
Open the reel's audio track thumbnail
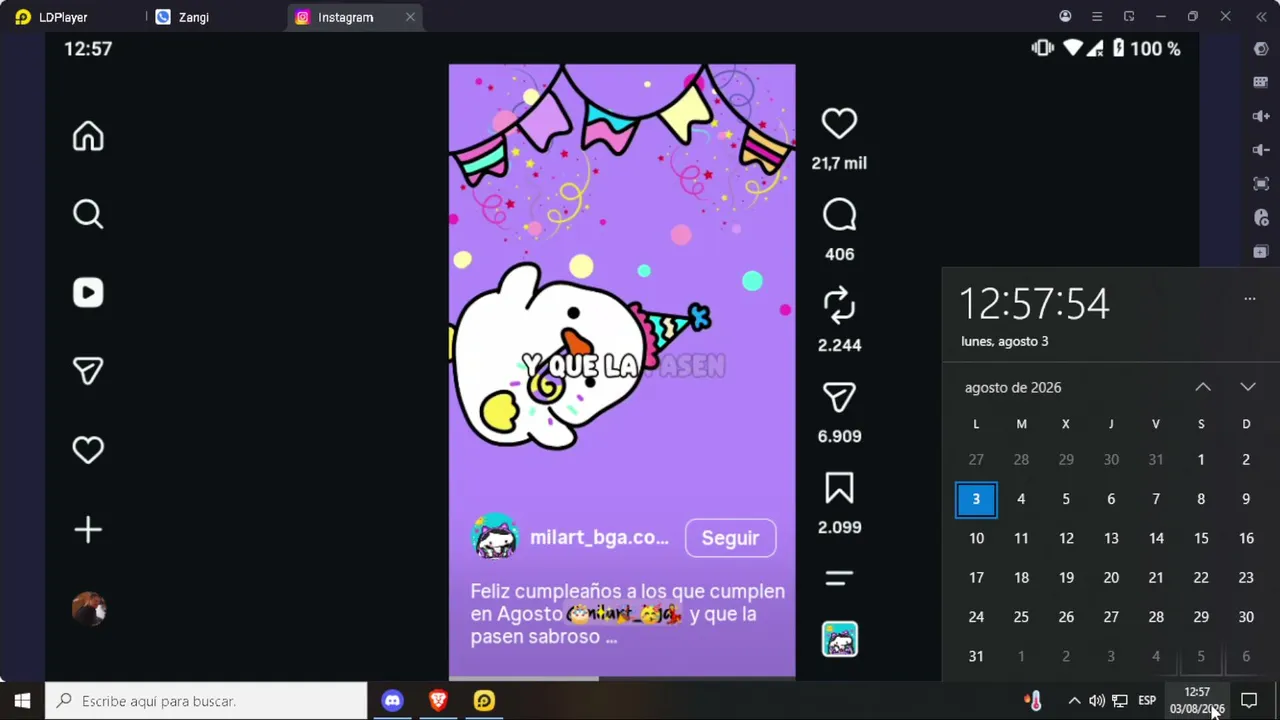click(840, 639)
